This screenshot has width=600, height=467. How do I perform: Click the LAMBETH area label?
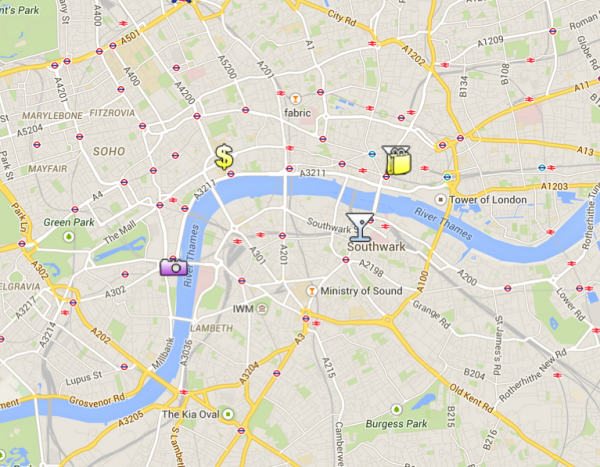pos(211,328)
